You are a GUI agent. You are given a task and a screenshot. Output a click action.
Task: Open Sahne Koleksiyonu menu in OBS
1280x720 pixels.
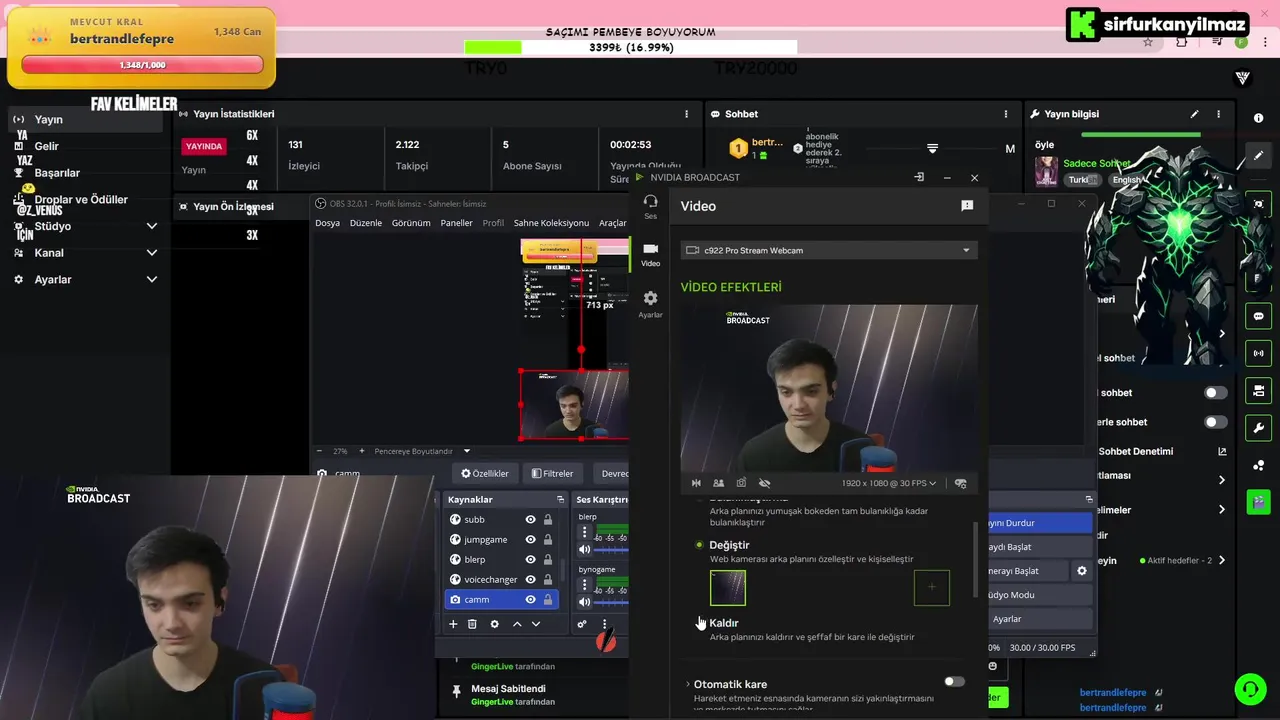pos(551,223)
